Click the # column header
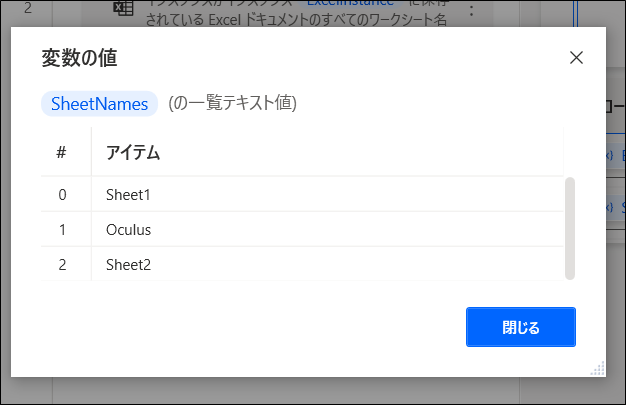This screenshot has height=405, width=626. [61, 152]
